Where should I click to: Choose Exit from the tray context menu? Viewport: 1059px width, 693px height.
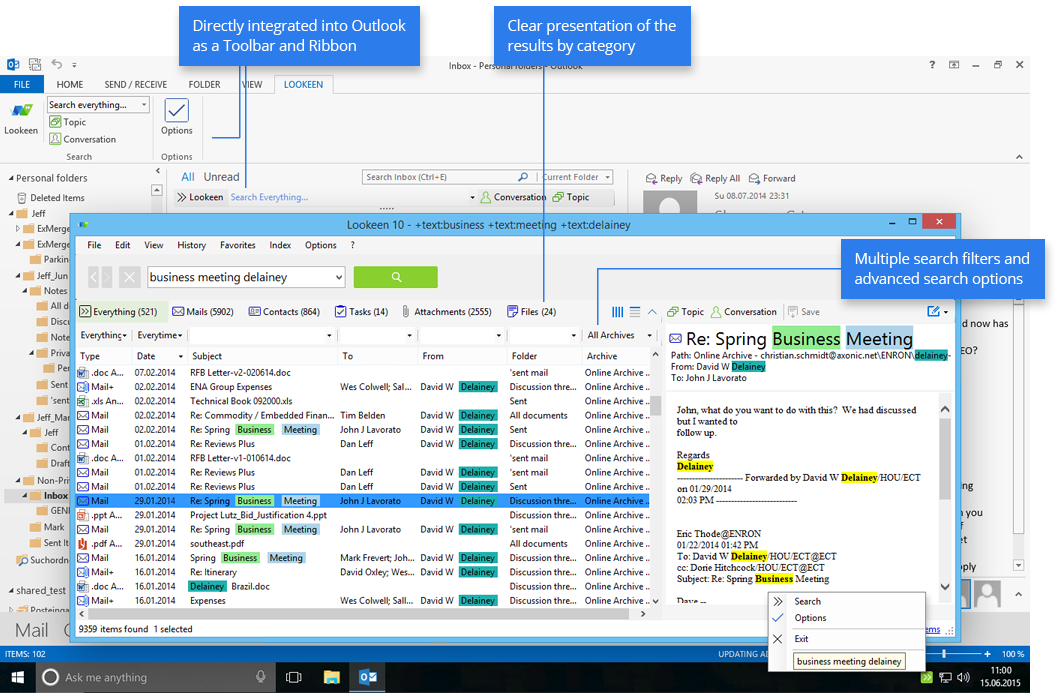click(x=801, y=638)
